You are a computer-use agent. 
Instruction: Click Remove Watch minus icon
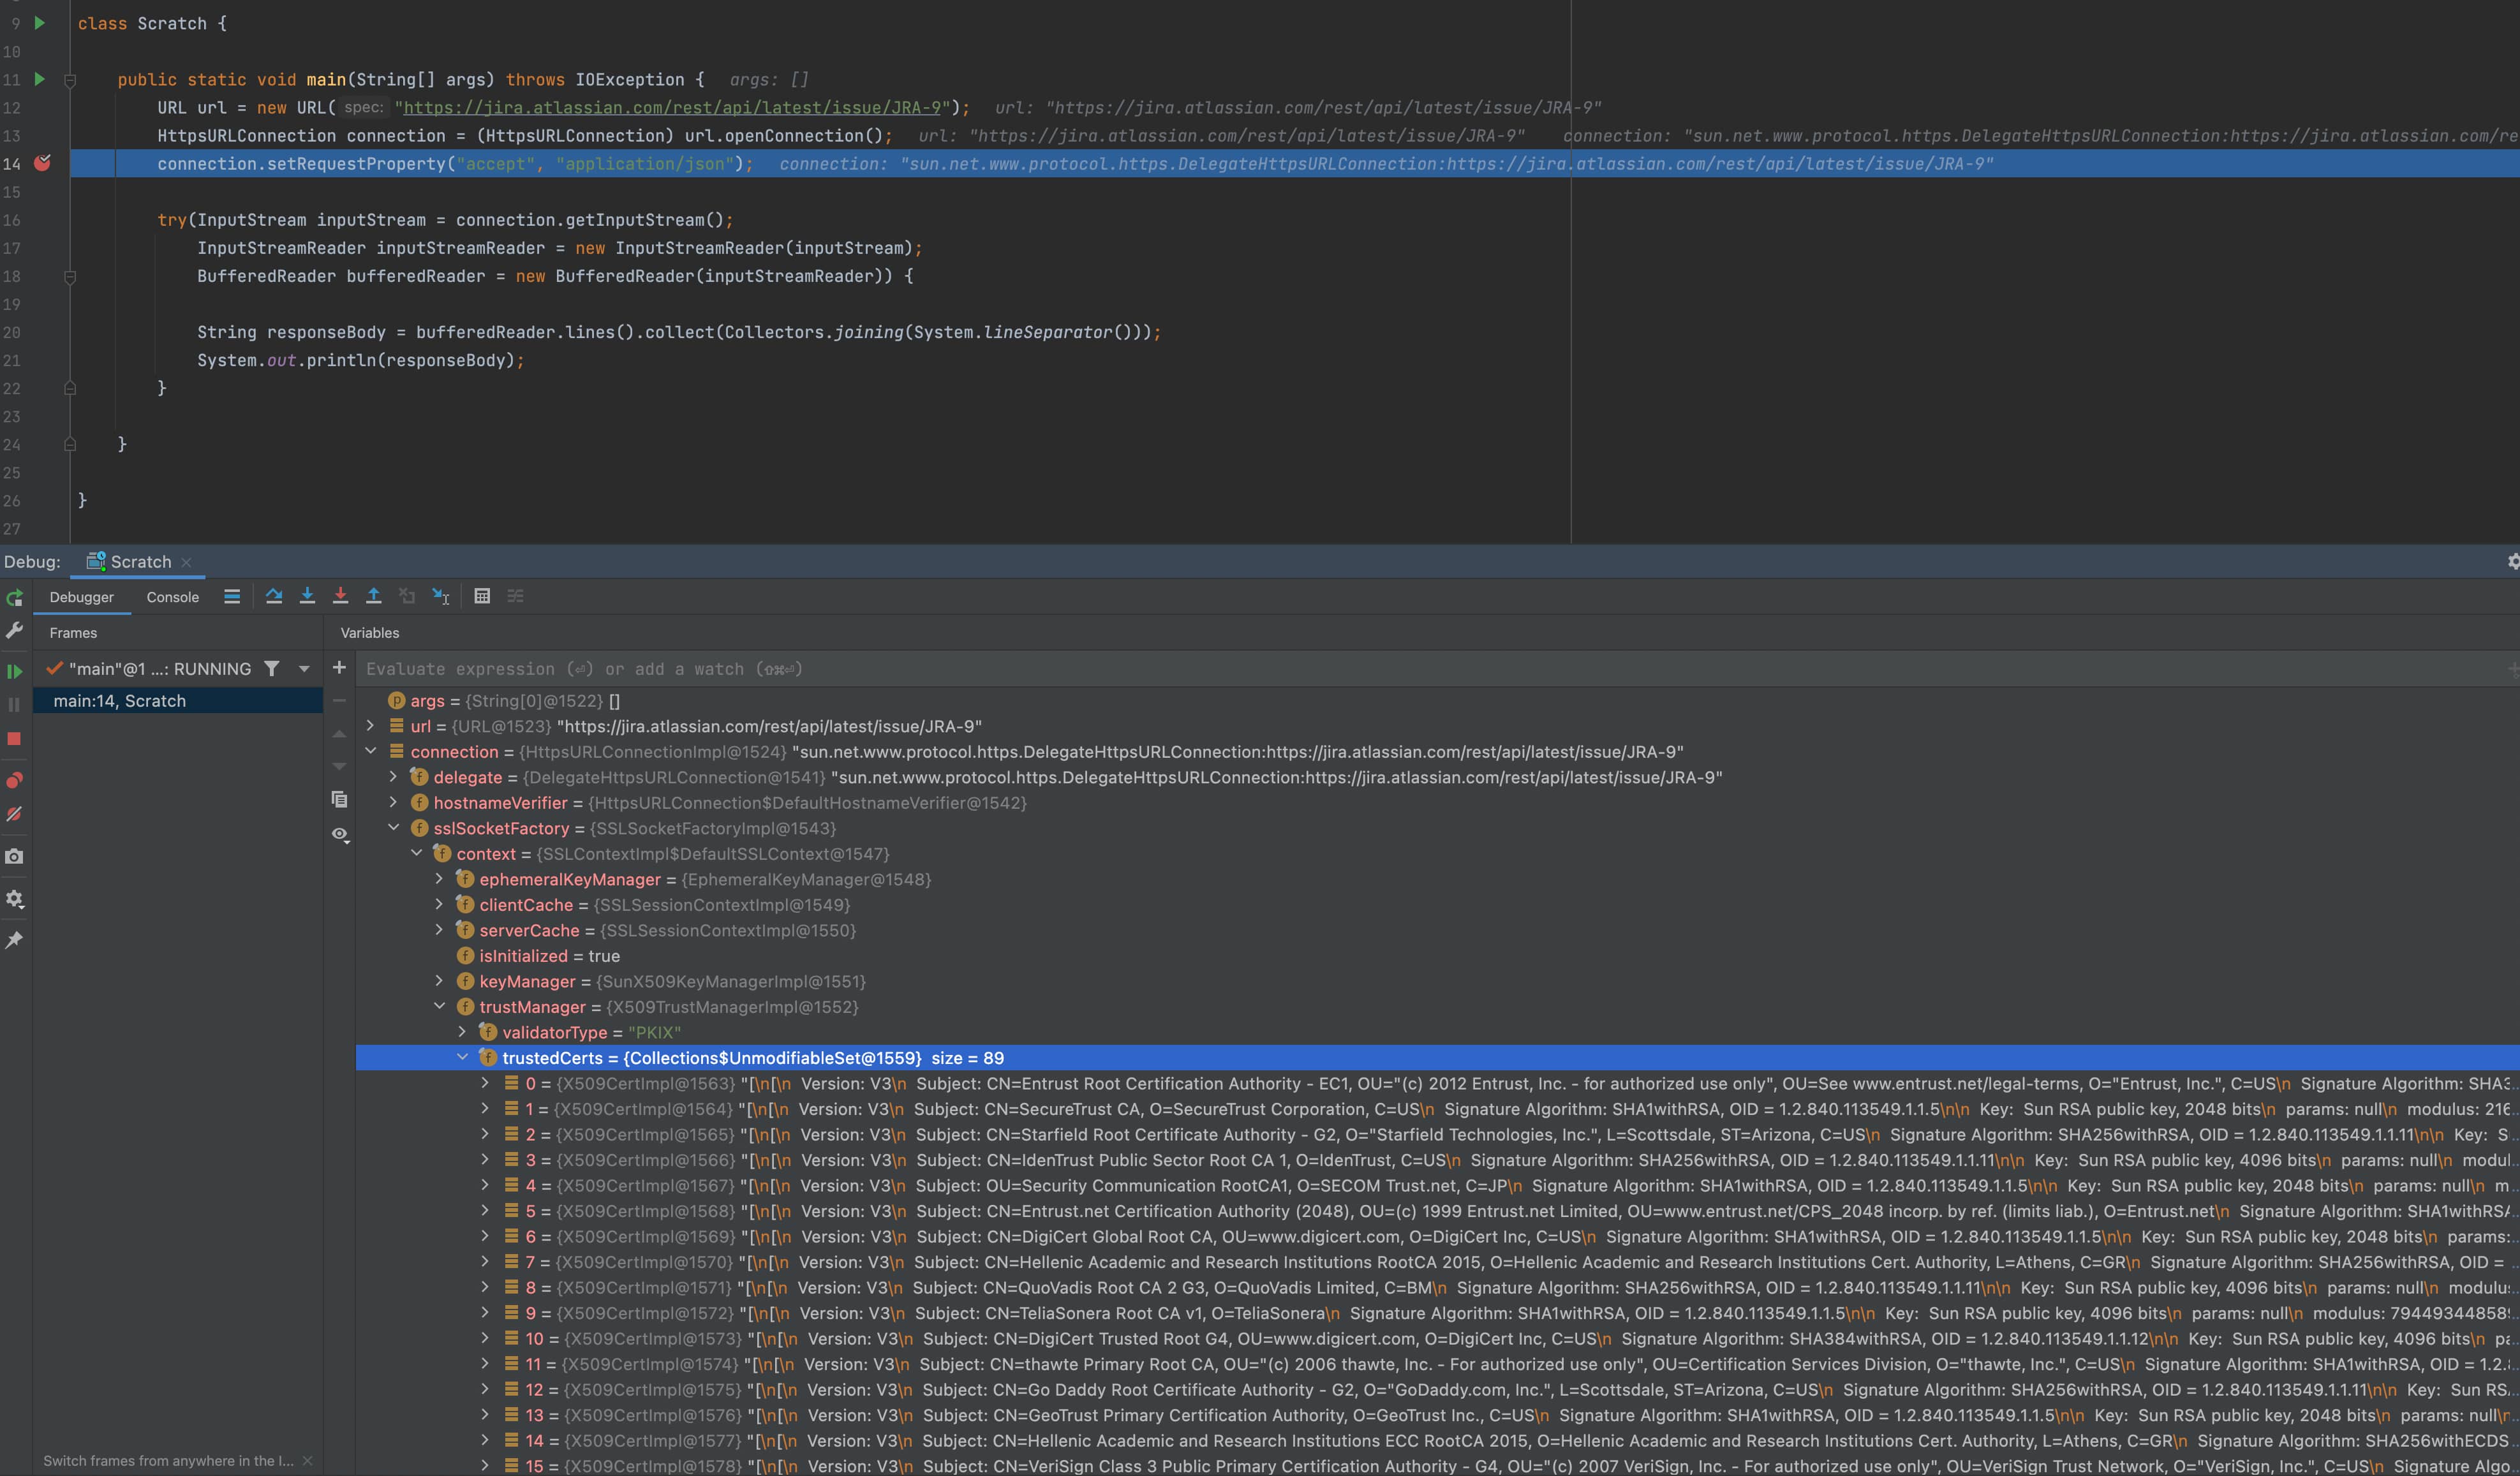click(339, 700)
